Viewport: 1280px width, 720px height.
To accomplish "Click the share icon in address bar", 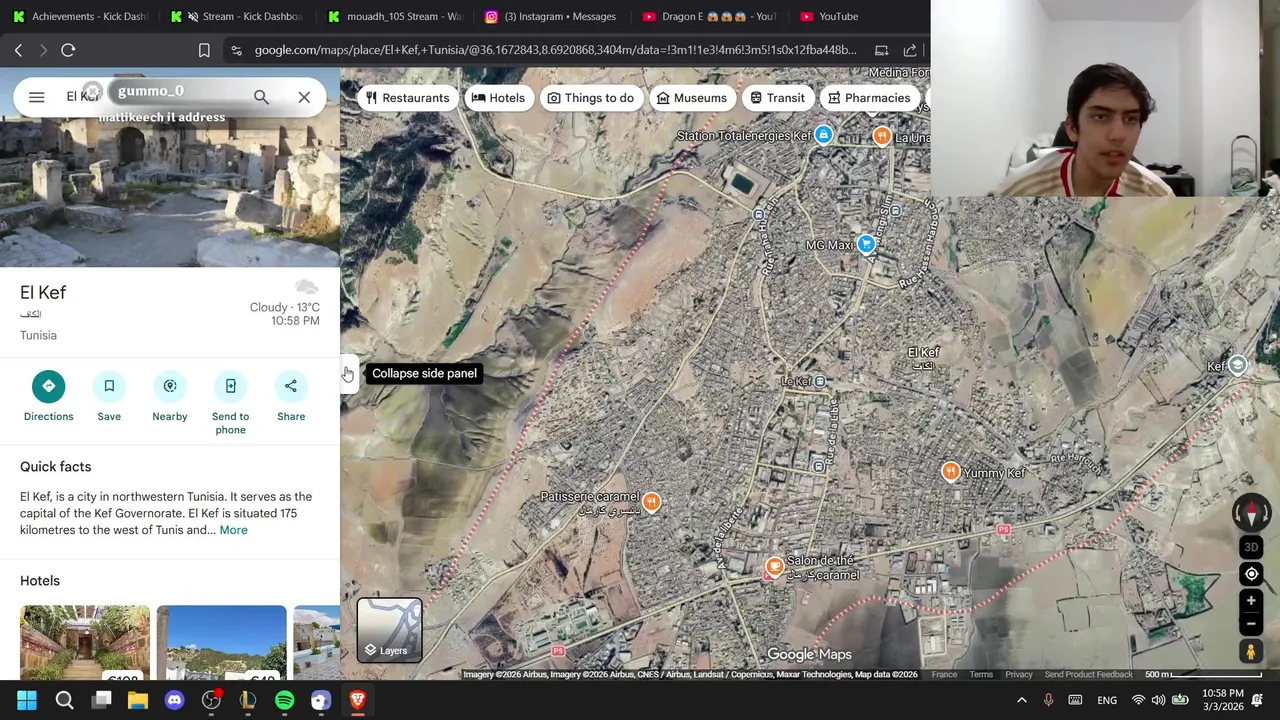I will pyautogui.click(x=910, y=50).
